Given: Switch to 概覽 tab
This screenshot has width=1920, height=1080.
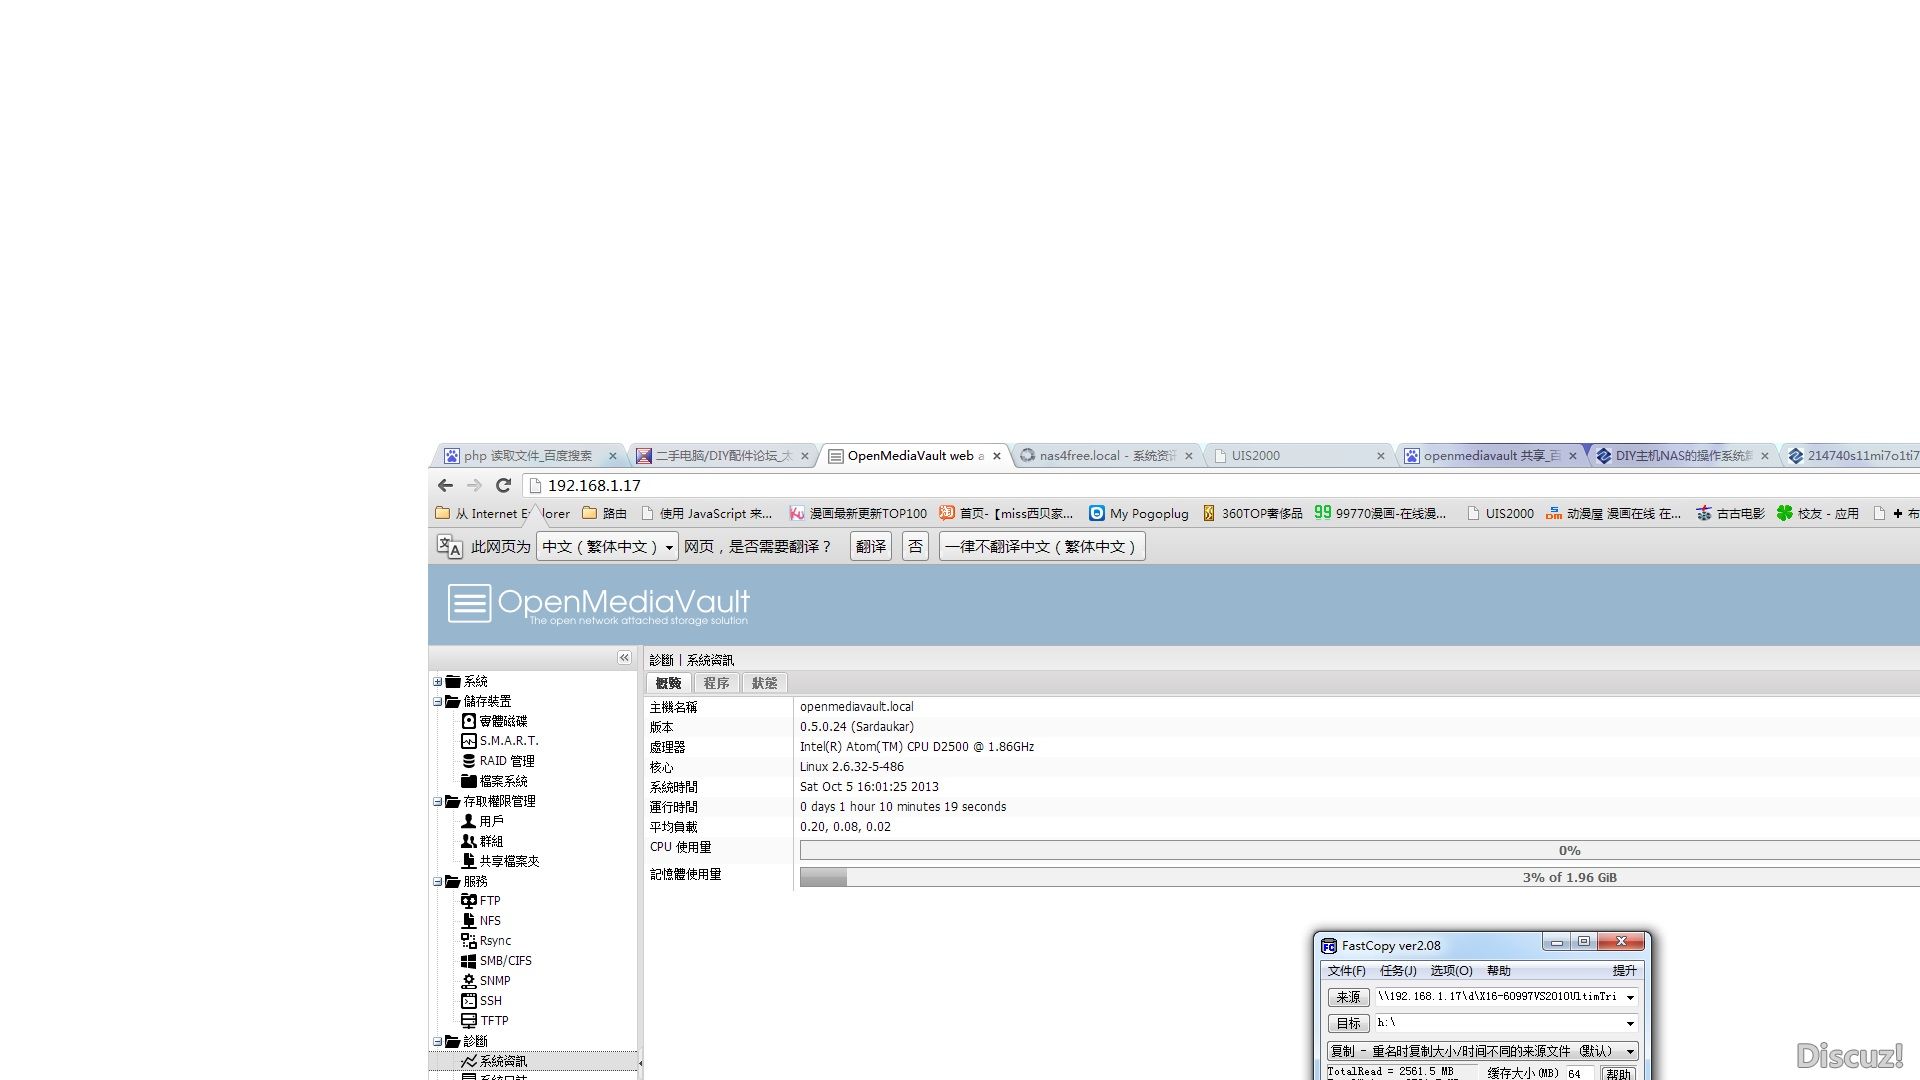Looking at the screenshot, I should coord(668,683).
